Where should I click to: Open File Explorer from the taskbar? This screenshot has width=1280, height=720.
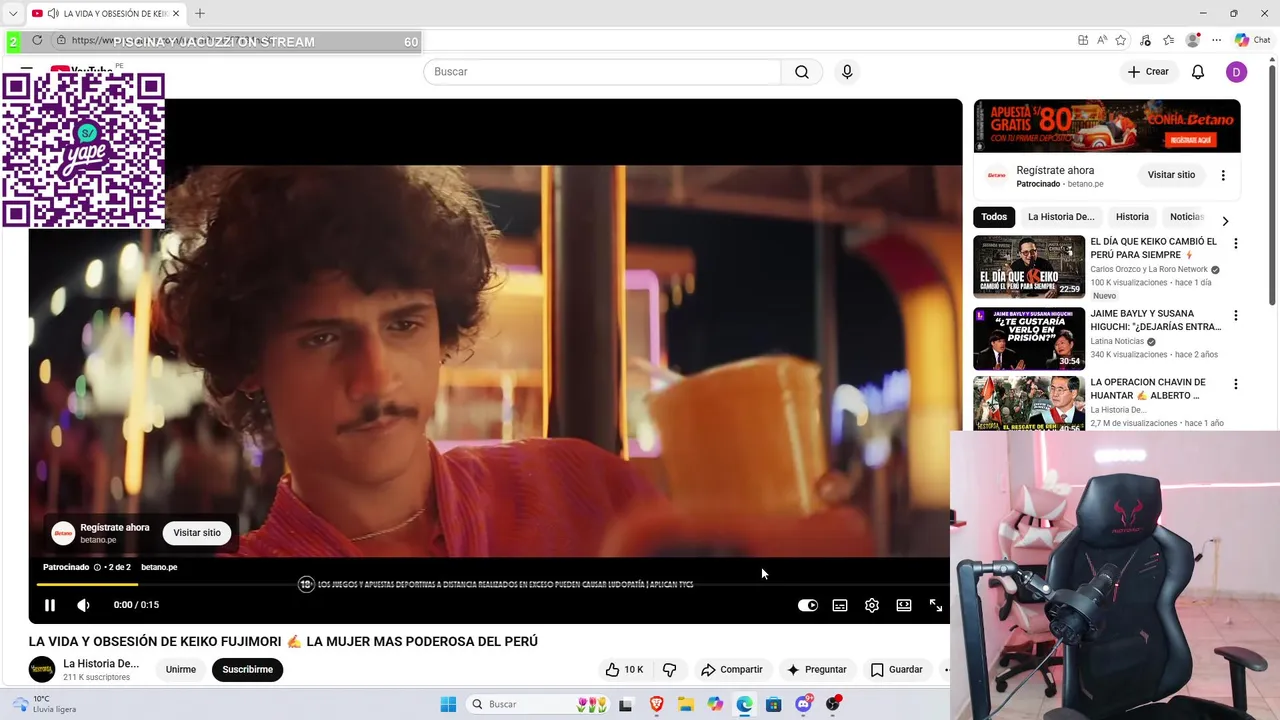click(686, 704)
